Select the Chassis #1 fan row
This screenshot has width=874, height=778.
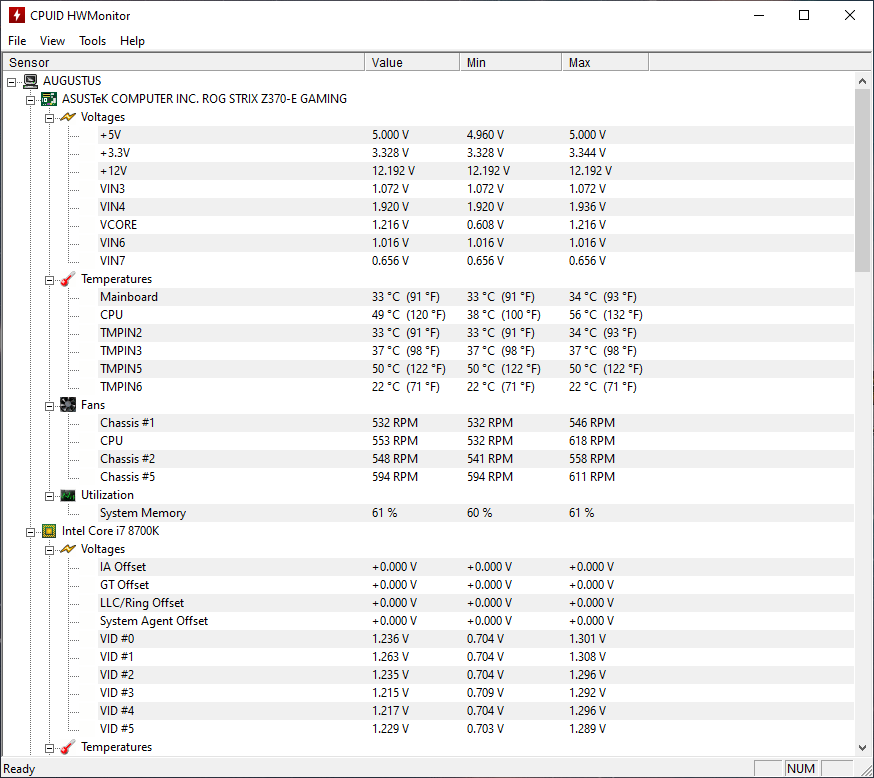click(x=476, y=423)
